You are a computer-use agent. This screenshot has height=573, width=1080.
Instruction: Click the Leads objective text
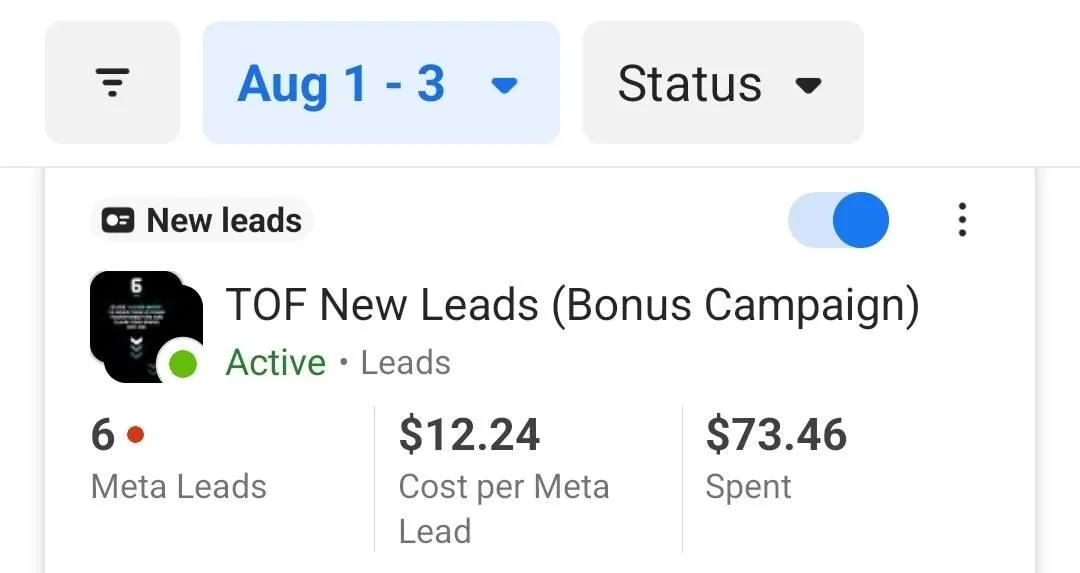tap(405, 362)
